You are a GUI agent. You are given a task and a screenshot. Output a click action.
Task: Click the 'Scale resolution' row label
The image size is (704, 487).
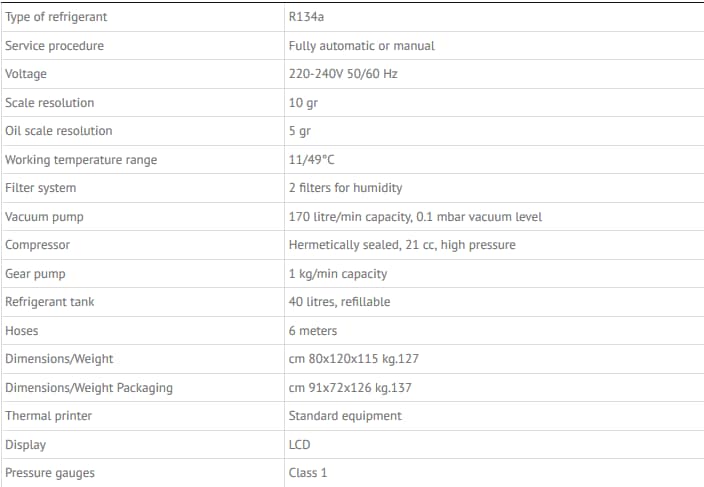(50, 103)
